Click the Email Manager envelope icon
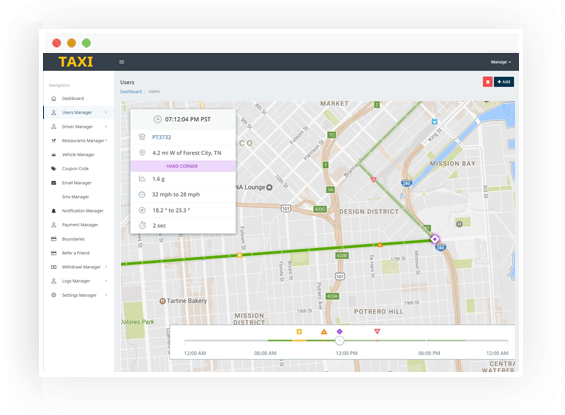The image size is (565, 415). tap(54, 183)
